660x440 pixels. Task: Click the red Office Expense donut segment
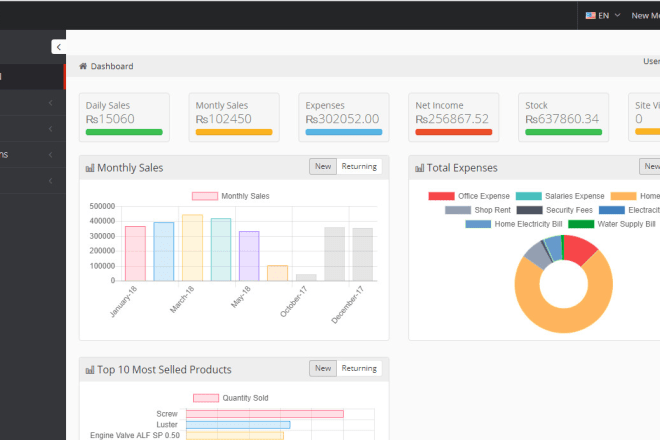point(579,248)
